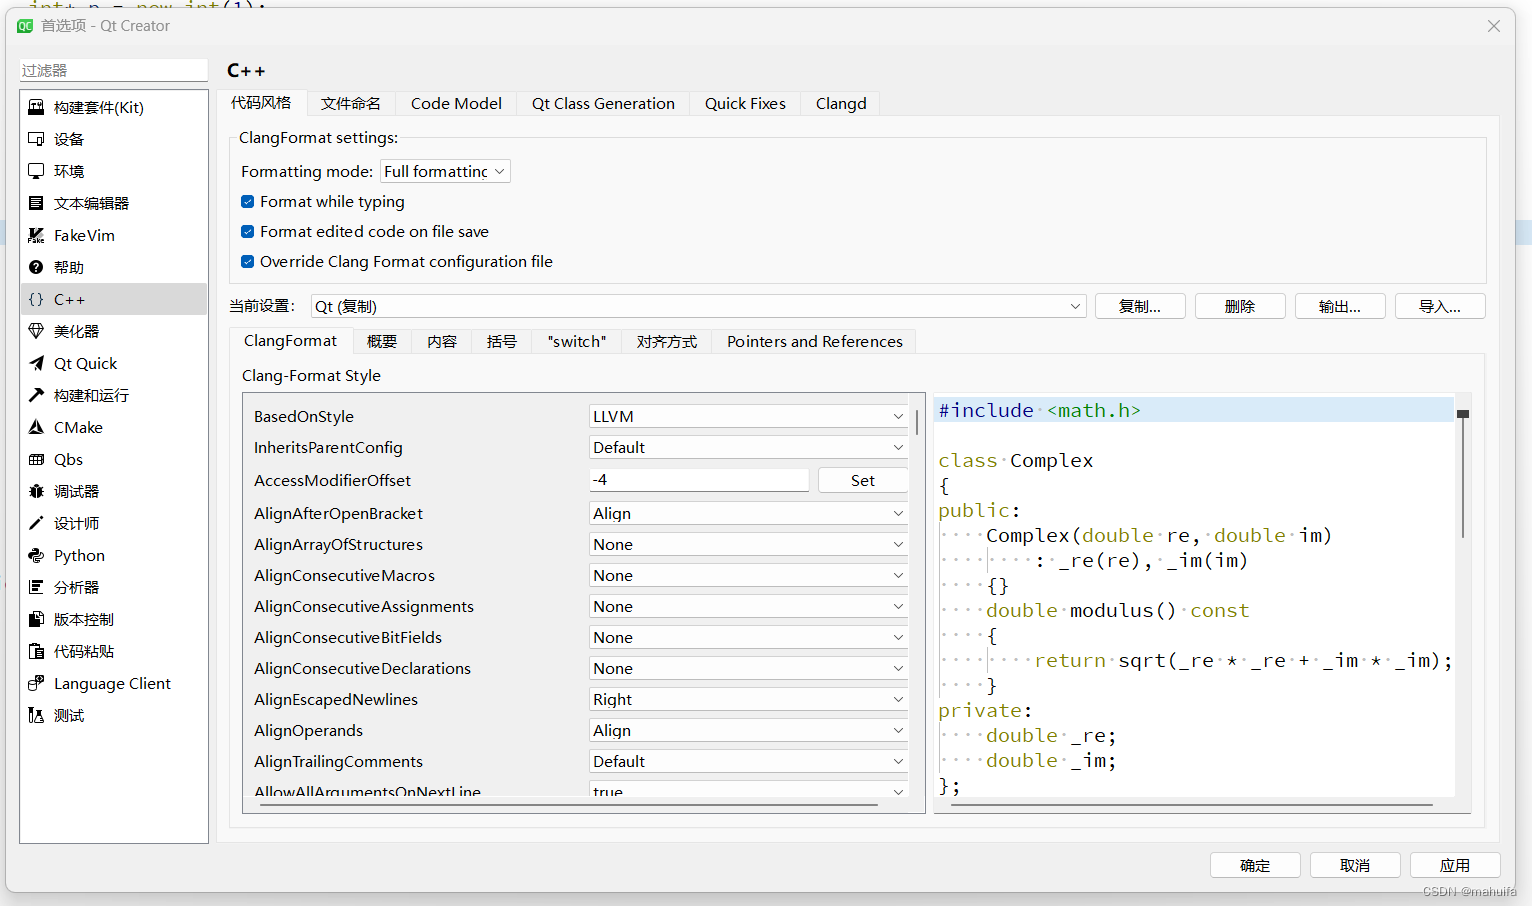
Task: Select the ClangFormat sub-tab
Action: coord(291,341)
